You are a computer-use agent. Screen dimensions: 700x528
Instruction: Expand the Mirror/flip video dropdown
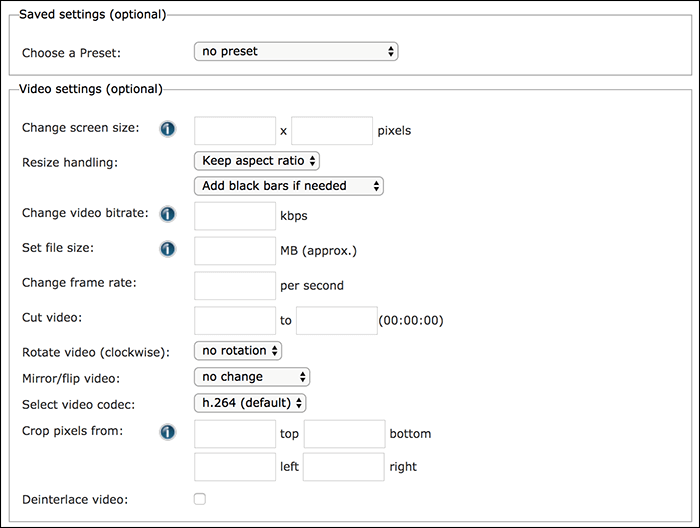[x=252, y=377]
